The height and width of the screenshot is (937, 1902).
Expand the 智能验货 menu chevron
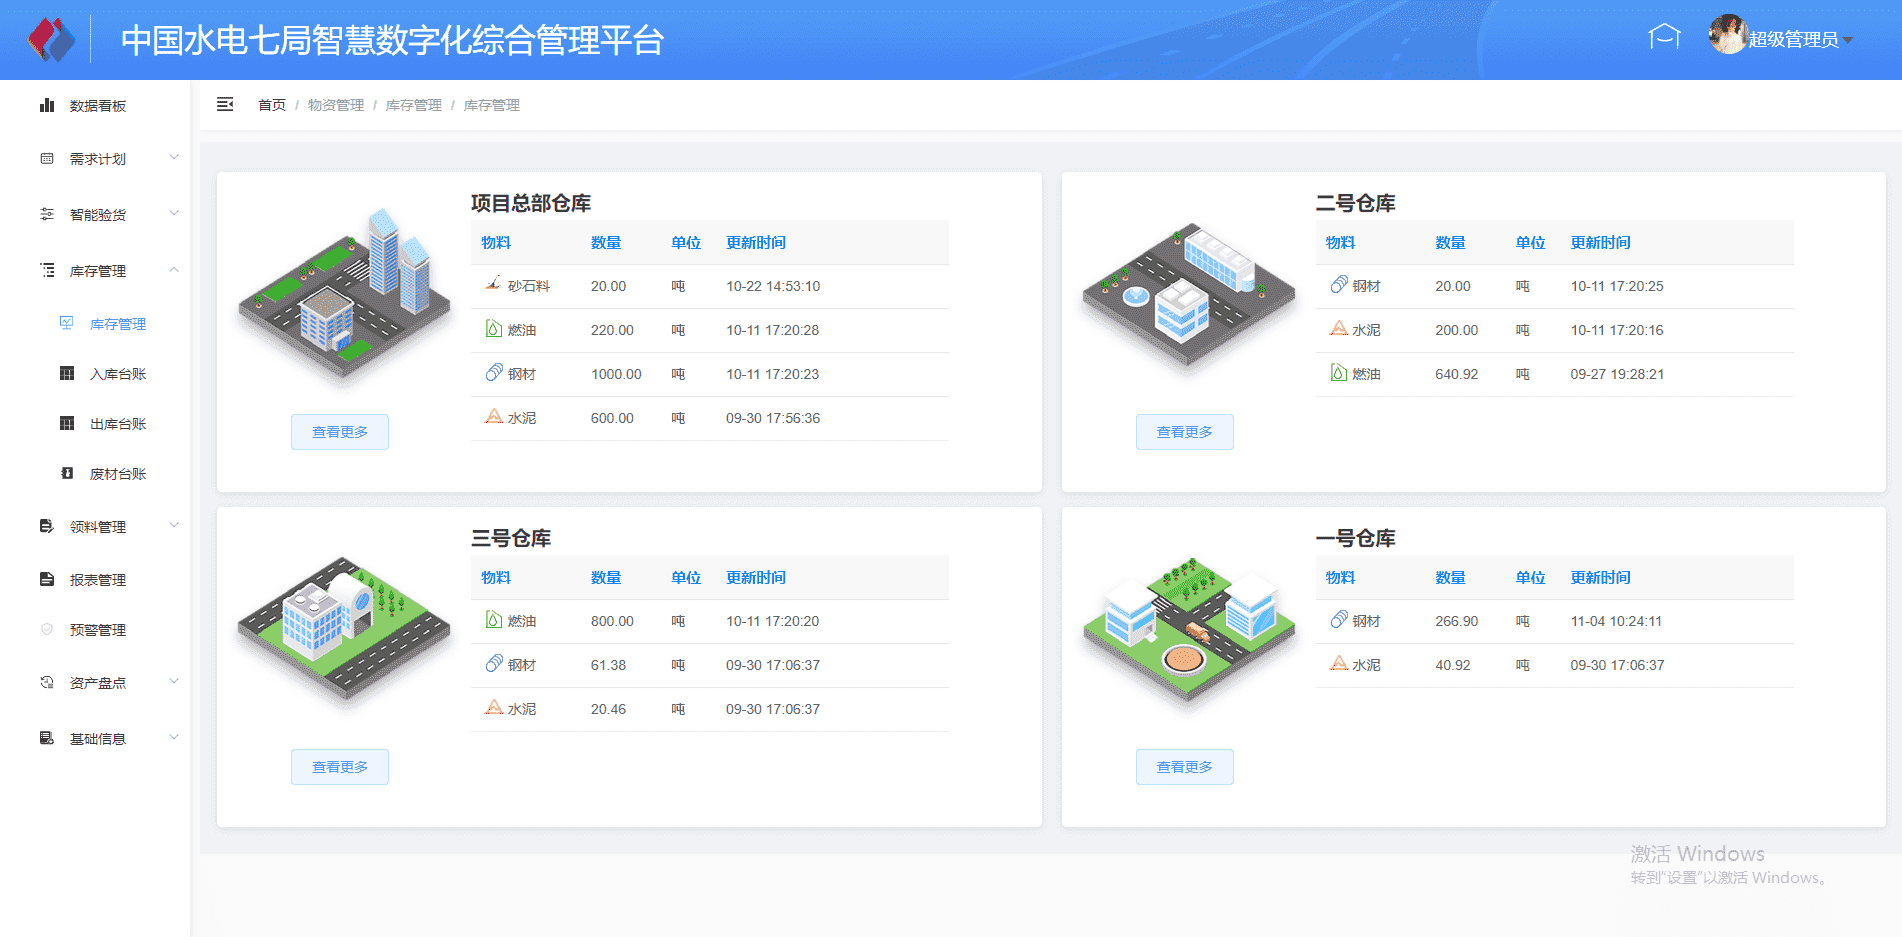[174, 214]
